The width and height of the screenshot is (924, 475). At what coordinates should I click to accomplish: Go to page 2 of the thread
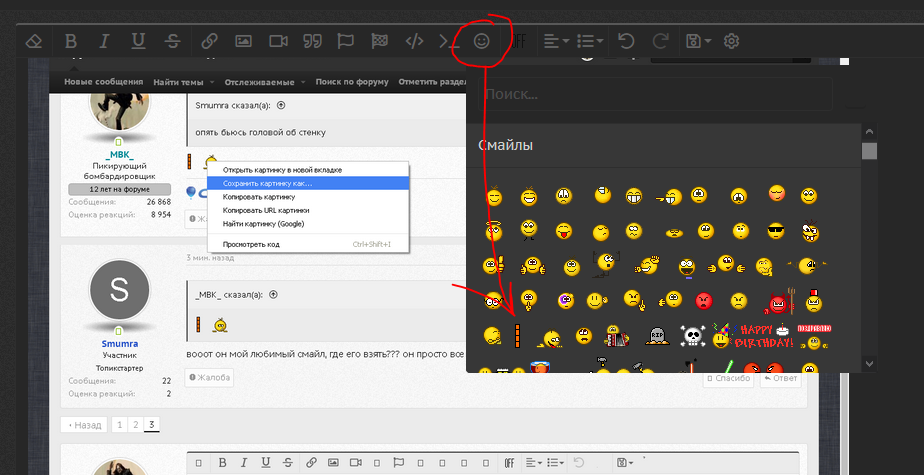tap(135, 425)
